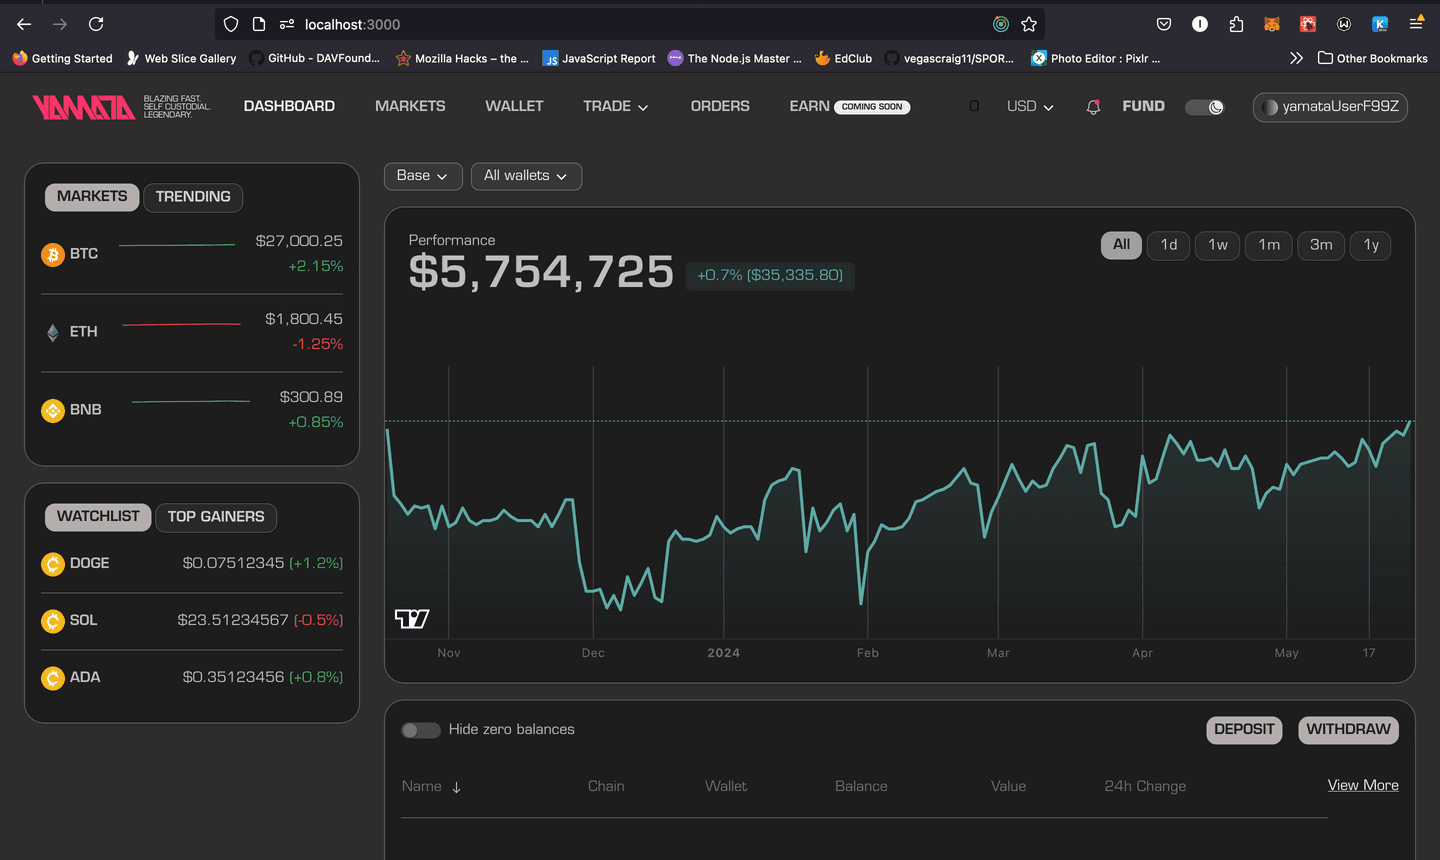Image resolution: width=1440 pixels, height=860 pixels.
Task: Click the BTC coin icon
Action: pyautogui.click(x=53, y=255)
